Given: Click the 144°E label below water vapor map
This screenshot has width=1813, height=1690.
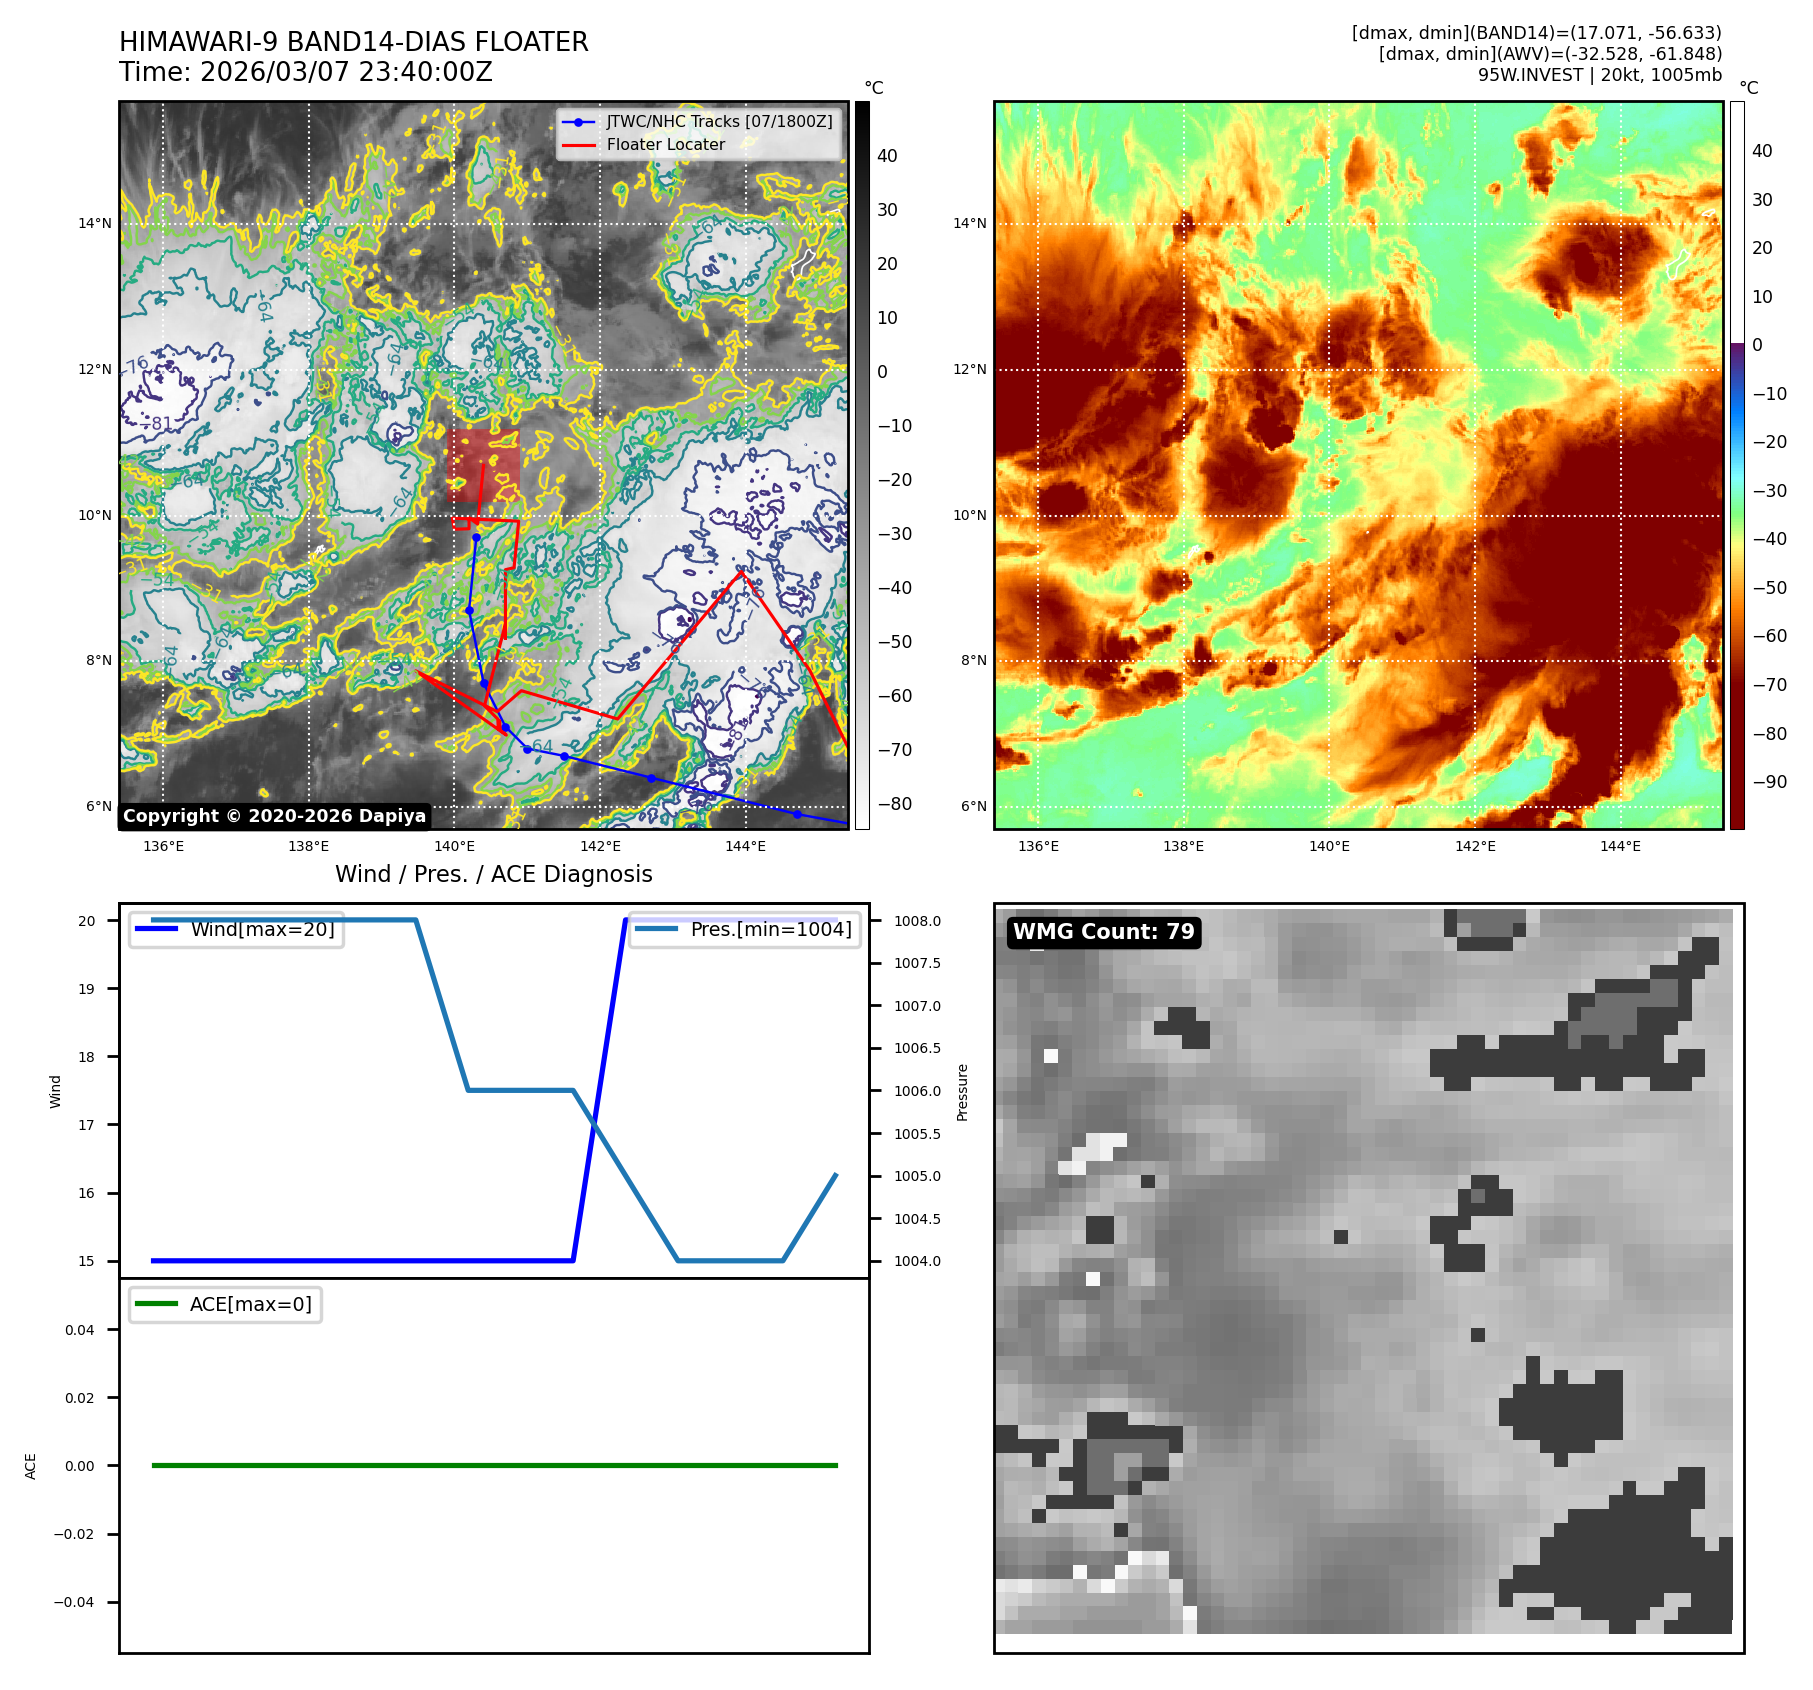Looking at the screenshot, I should pos(1619,846).
